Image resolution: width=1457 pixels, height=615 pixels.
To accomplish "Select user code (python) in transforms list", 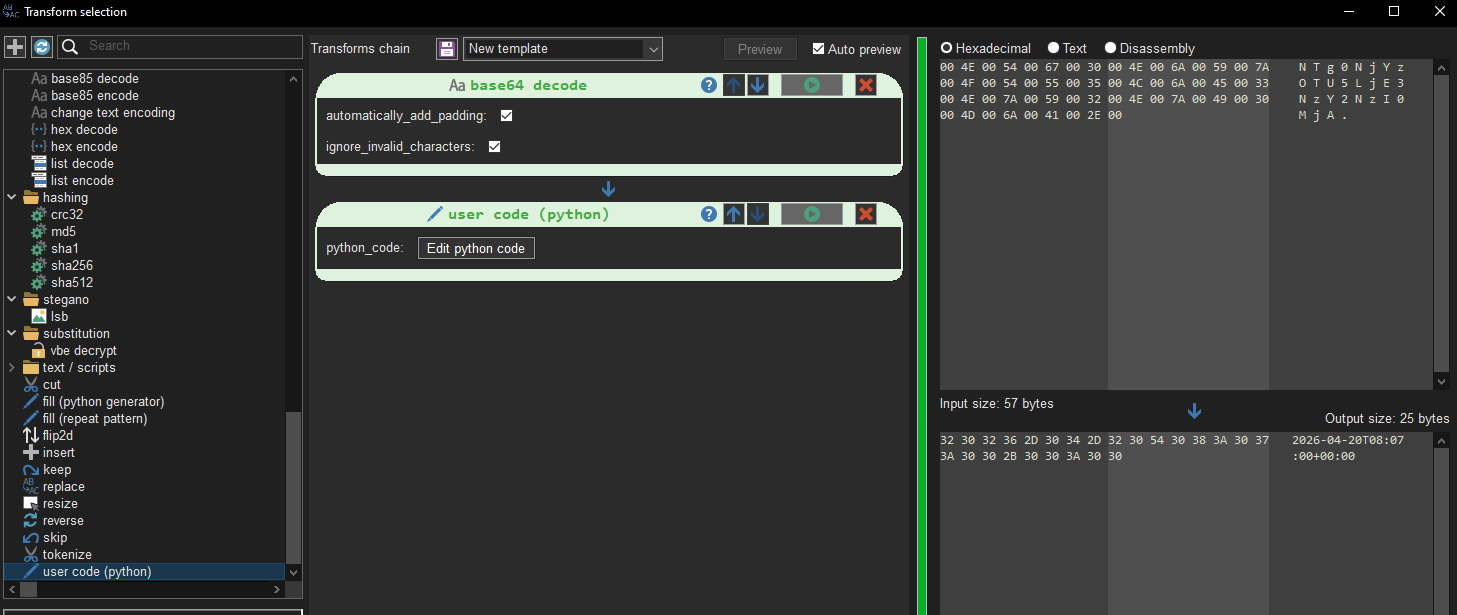I will coord(97,572).
